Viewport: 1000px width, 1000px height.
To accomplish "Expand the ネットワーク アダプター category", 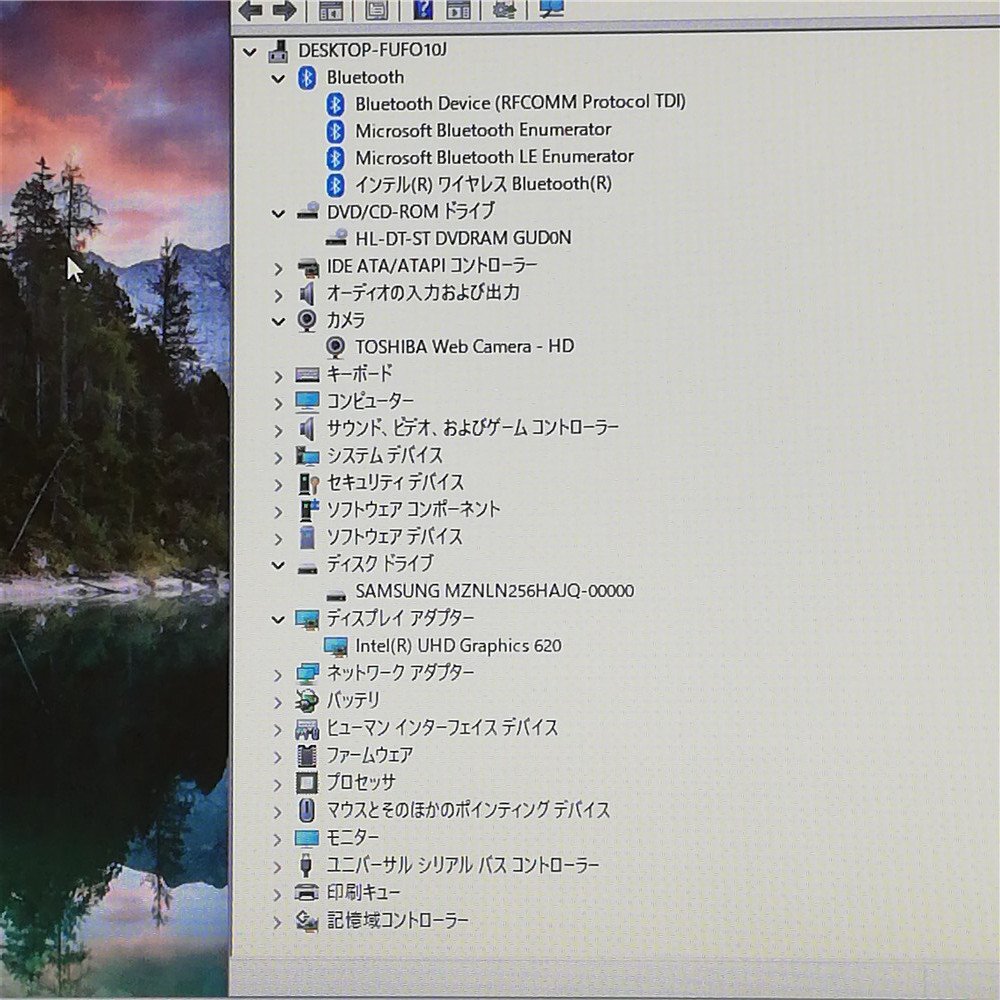I will pyautogui.click(x=277, y=675).
